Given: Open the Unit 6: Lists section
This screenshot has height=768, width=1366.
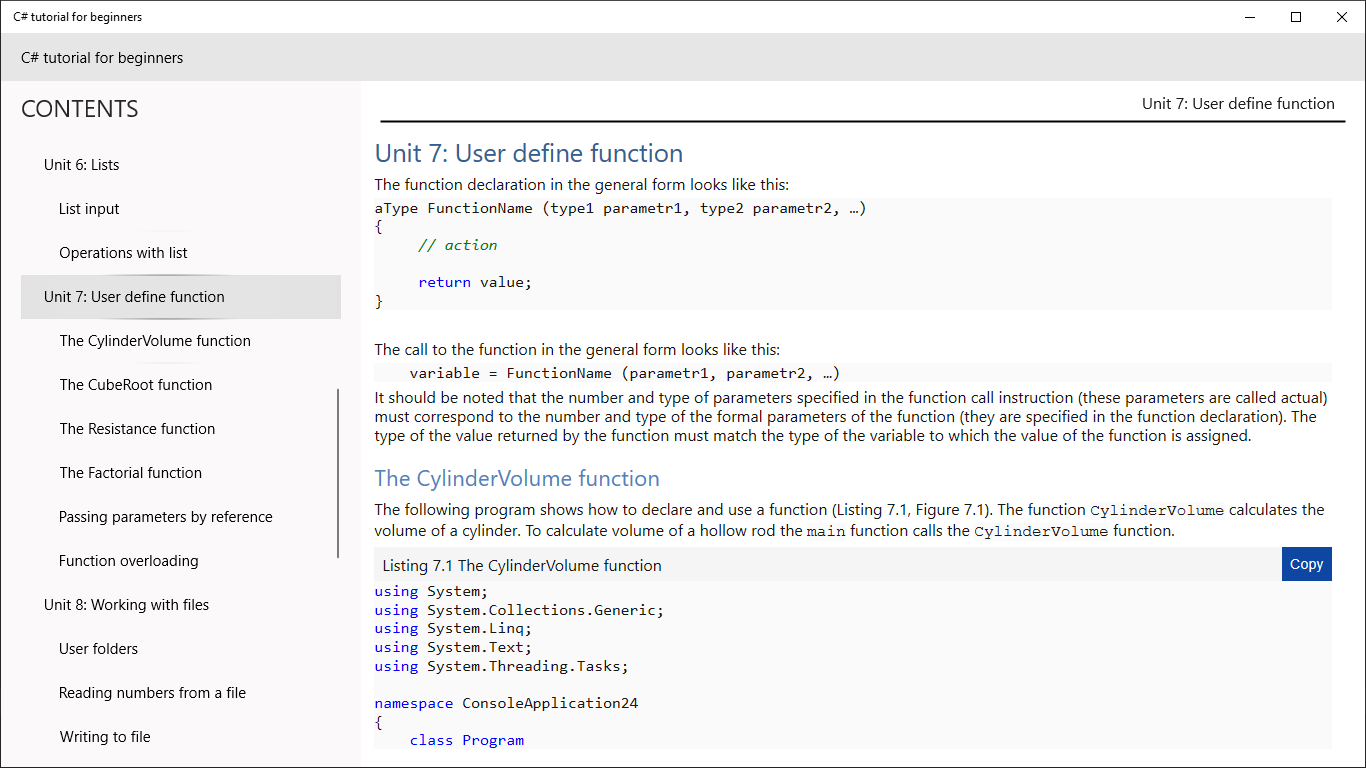Looking at the screenshot, I should coord(82,165).
